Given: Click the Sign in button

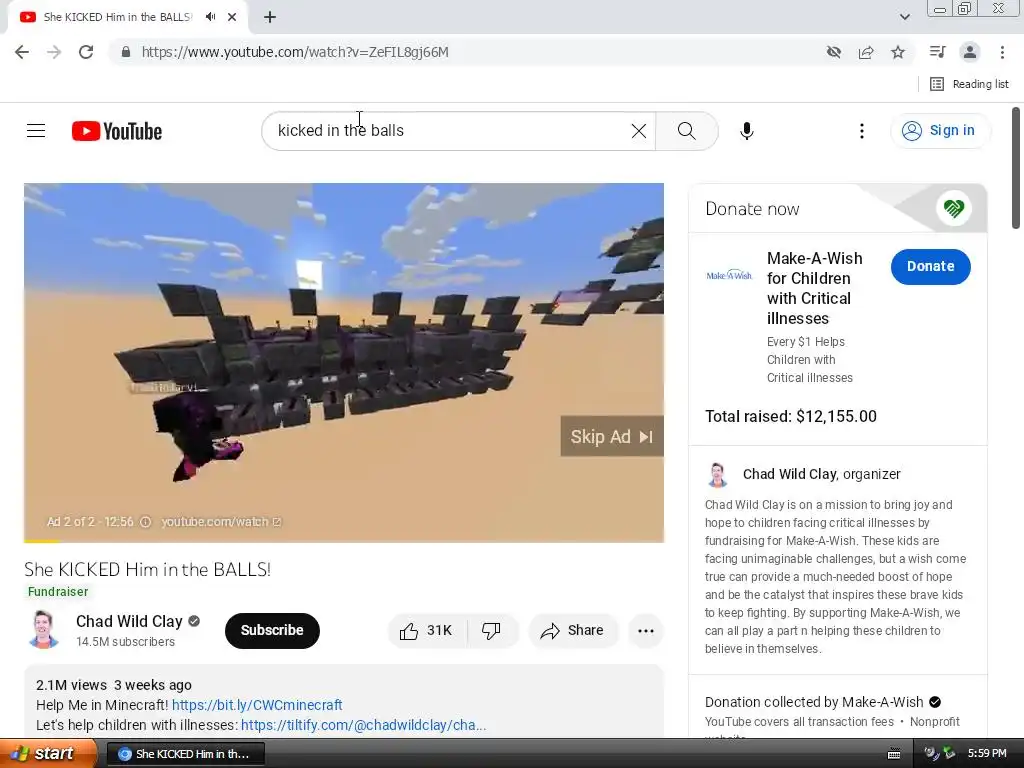Looking at the screenshot, I should (x=939, y=131).
